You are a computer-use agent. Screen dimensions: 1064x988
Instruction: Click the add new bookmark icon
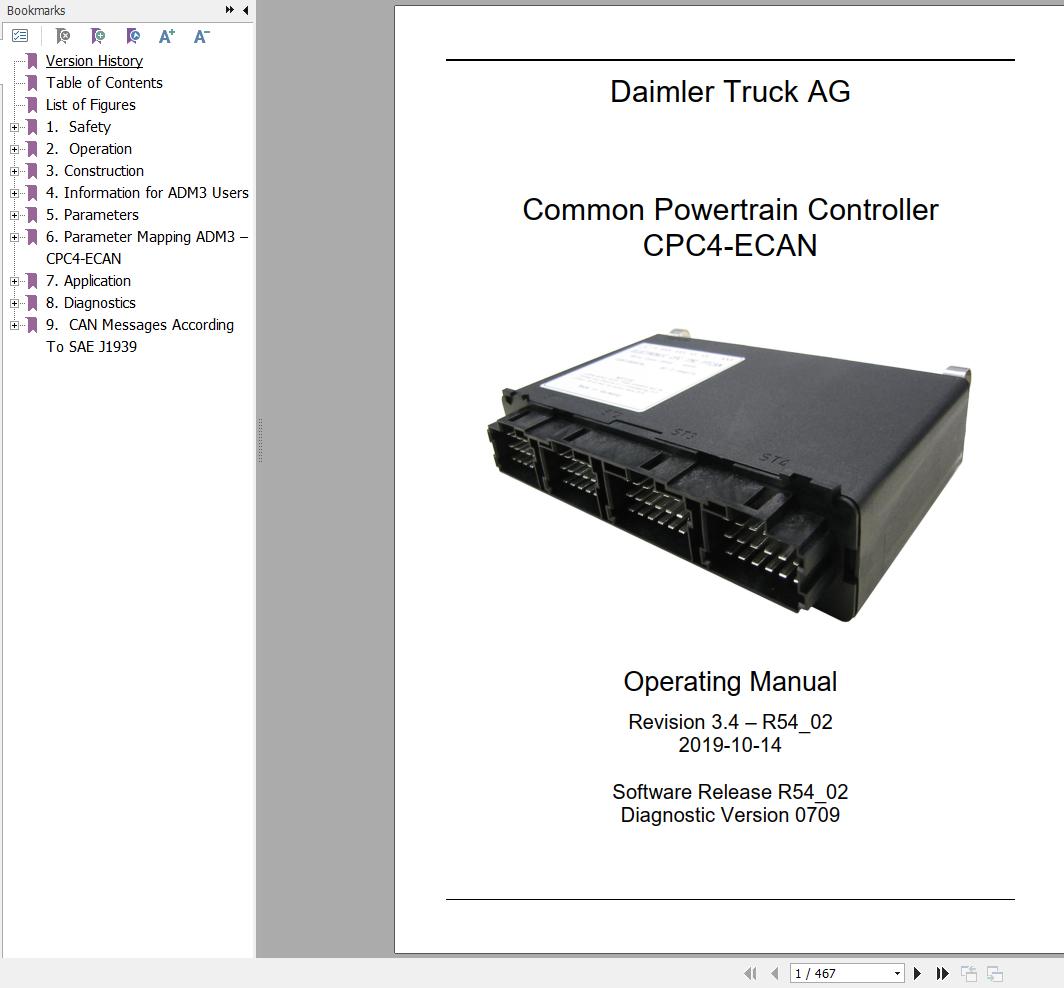[x=98, y=36]
